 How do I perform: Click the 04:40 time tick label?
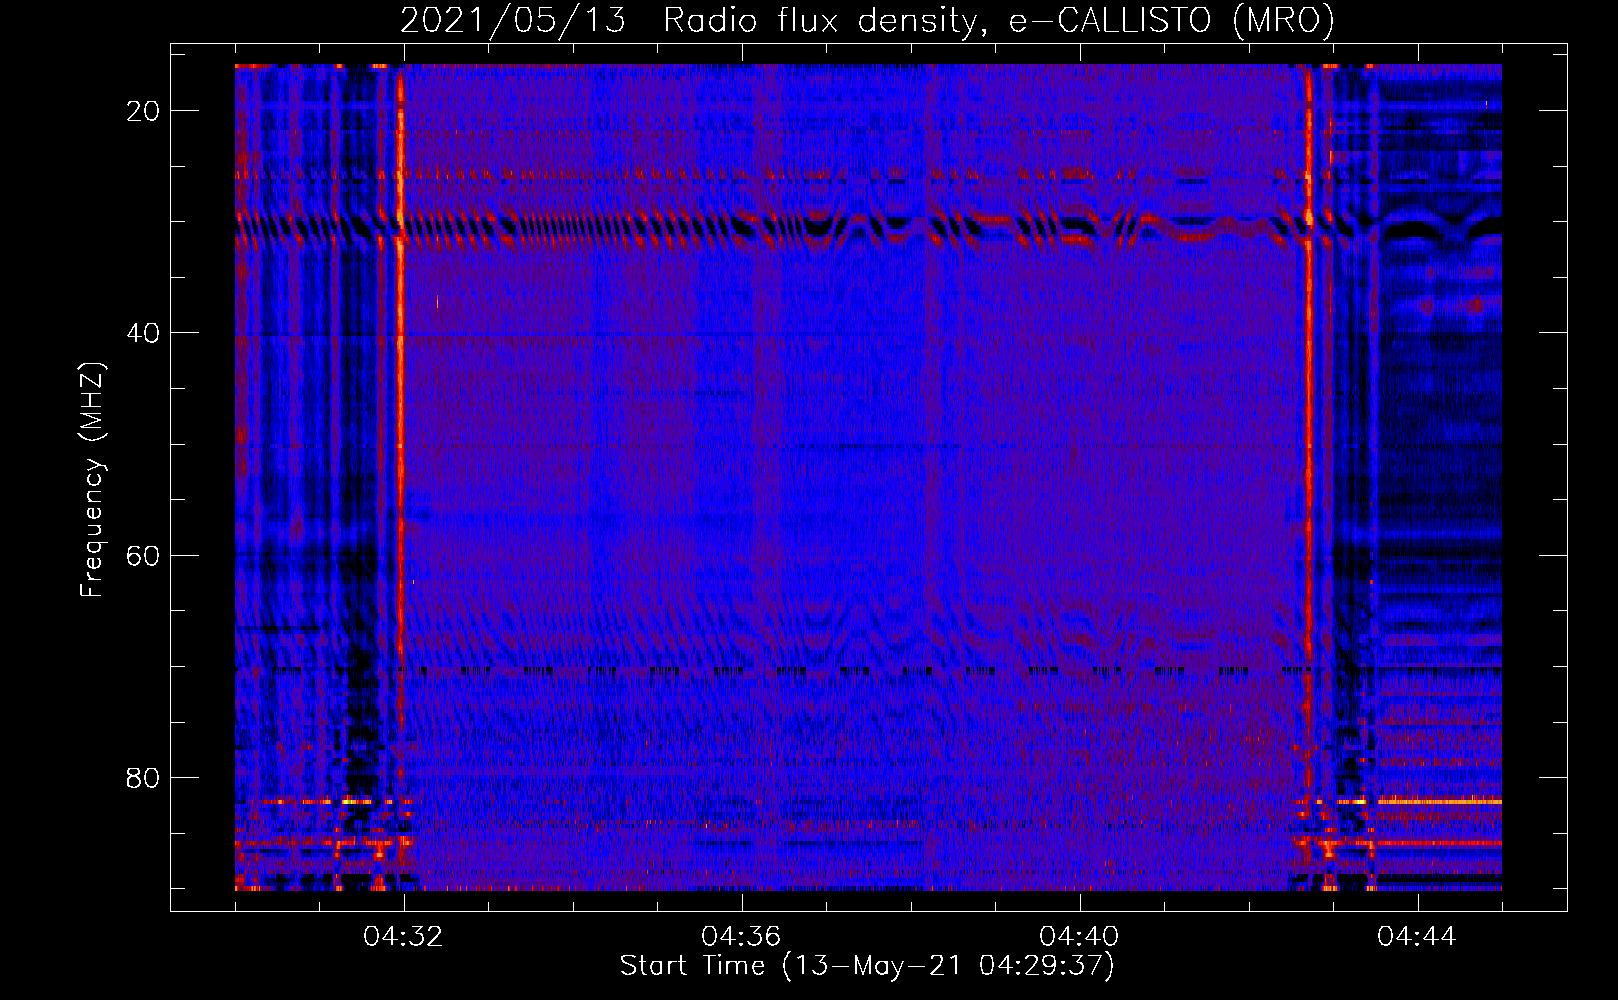1079,937
